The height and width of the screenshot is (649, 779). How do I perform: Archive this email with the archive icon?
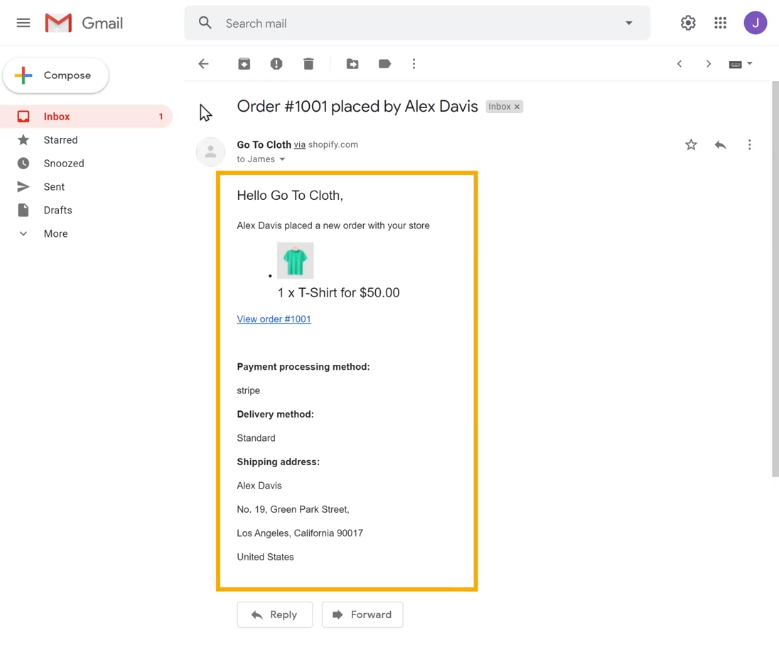(x=244, y=64)
